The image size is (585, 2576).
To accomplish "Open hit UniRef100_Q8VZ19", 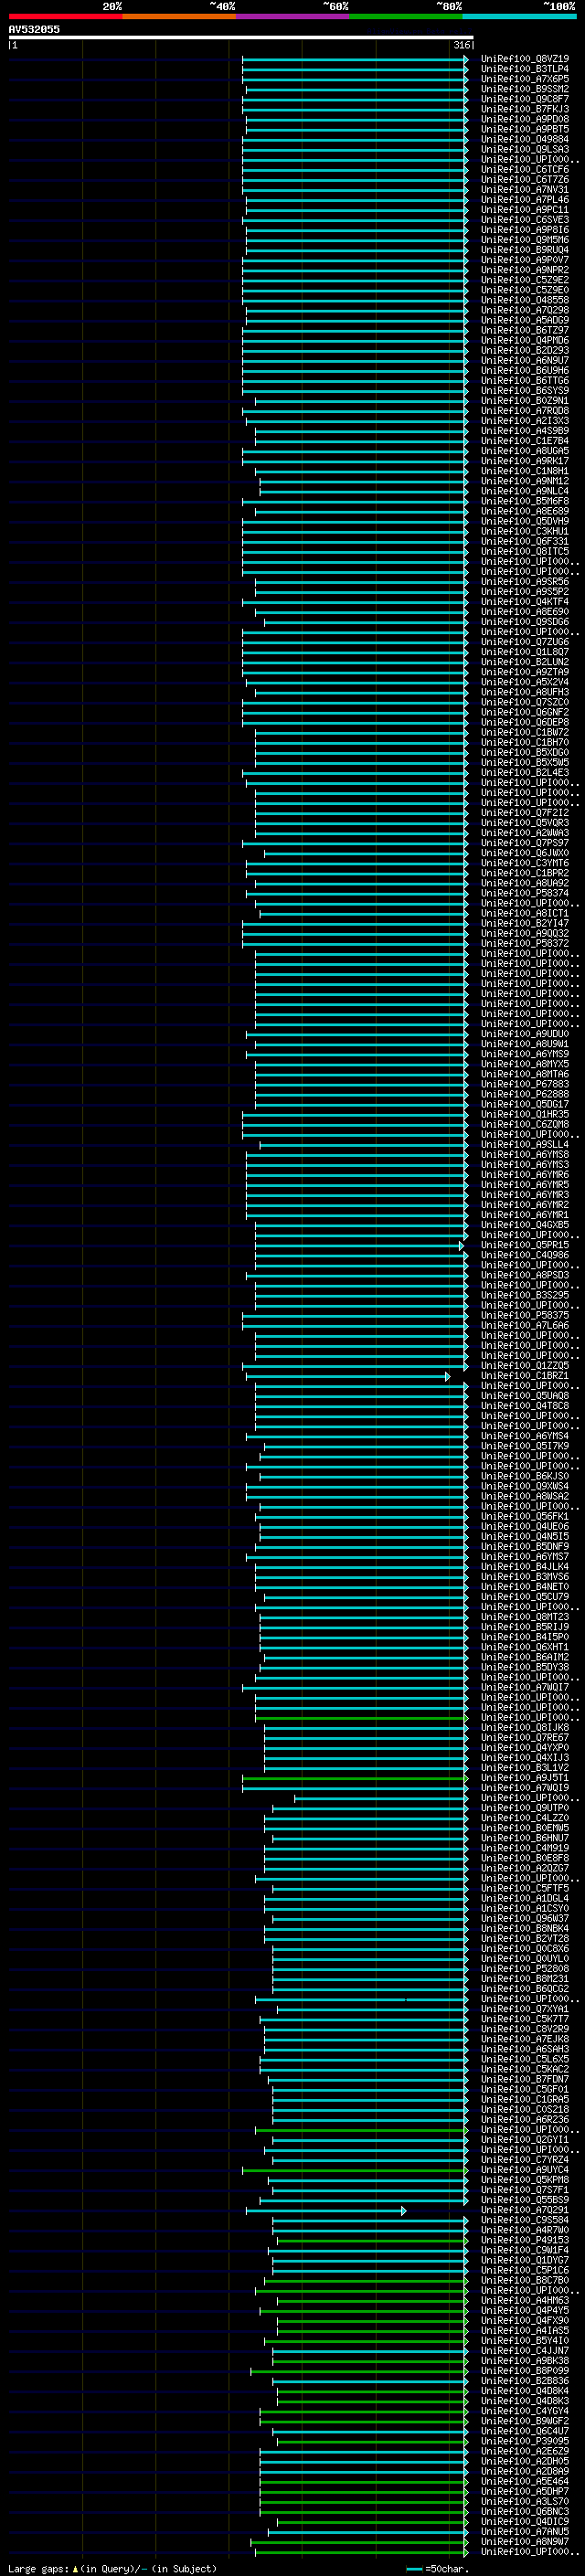I will [525, 59].
